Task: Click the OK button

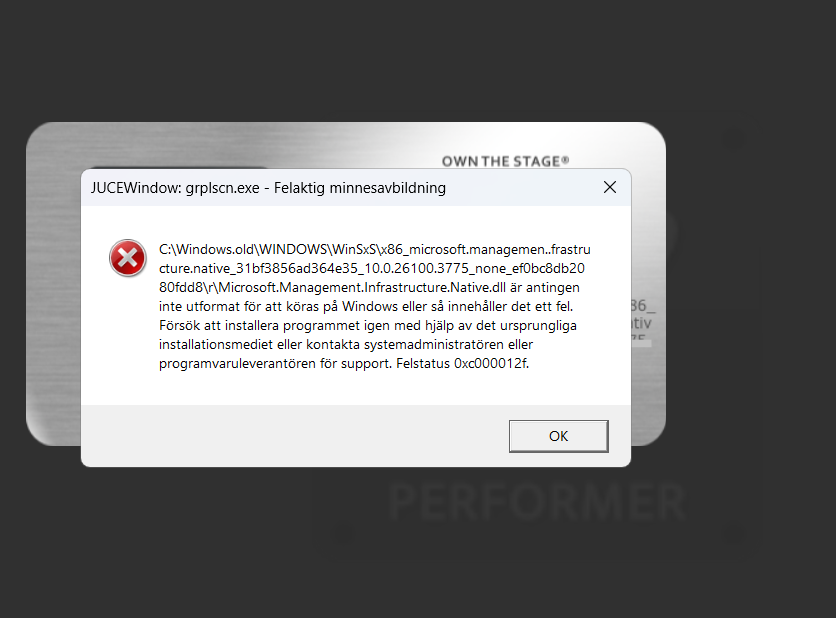Action: point(558,436)
